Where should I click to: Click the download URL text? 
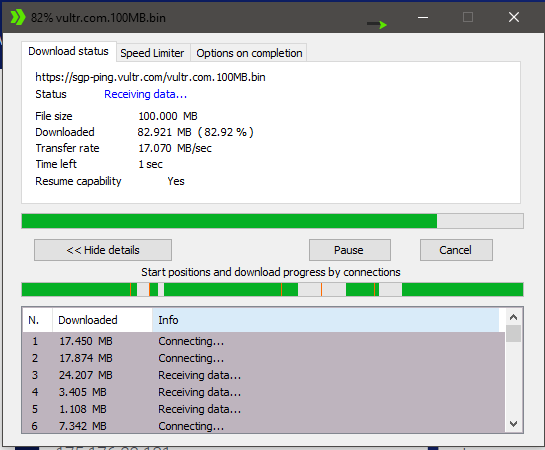tap(150, 77)
